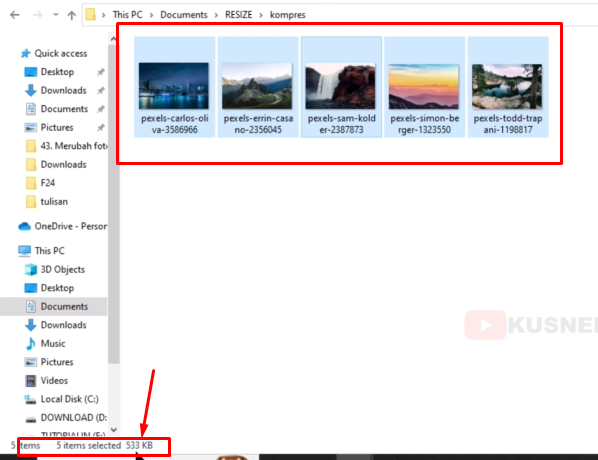
Task: Click RESIZE in the address breadcrumb
Action: coord(238,15)
